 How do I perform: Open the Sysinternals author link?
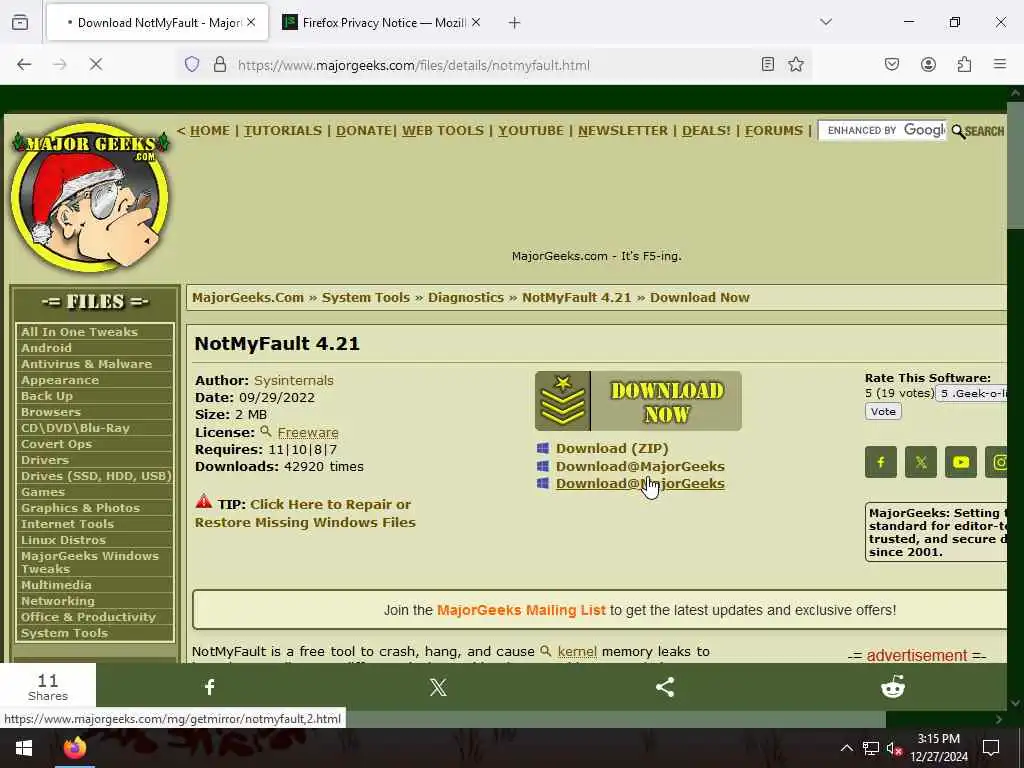tap(293, 380)
